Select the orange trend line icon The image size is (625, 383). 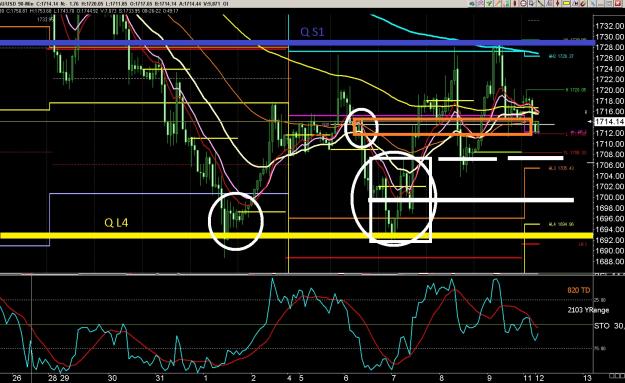pyautogui.click(x=497, y=3)
